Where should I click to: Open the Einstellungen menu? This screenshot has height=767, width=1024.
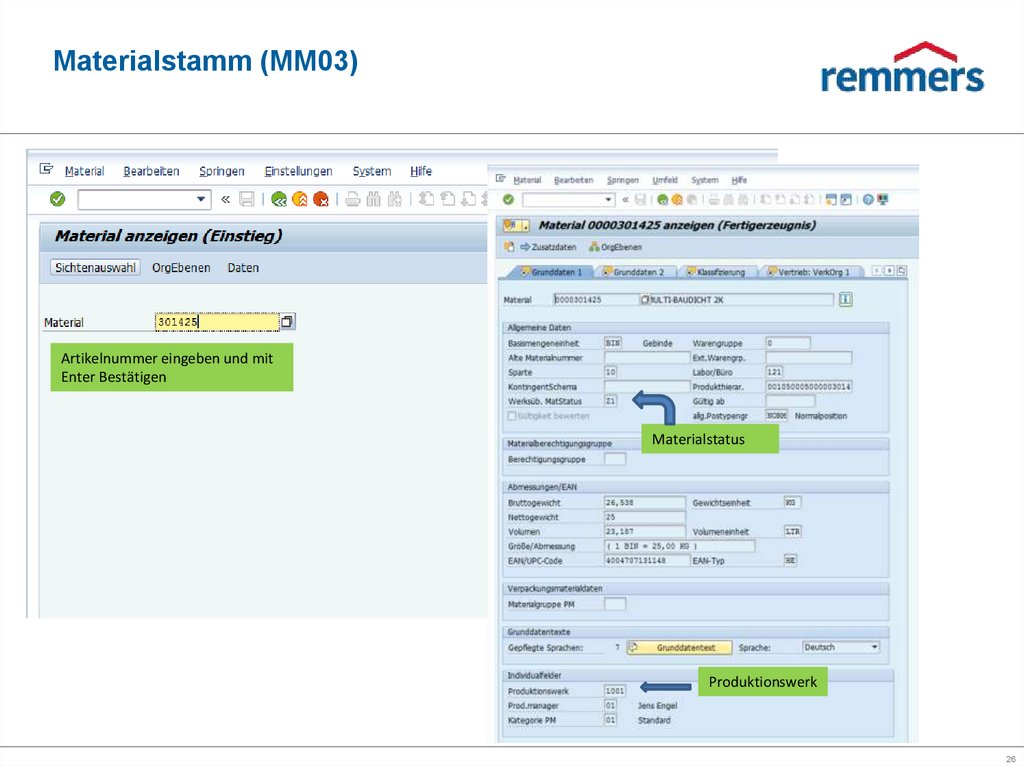click(x=298, y=171)
